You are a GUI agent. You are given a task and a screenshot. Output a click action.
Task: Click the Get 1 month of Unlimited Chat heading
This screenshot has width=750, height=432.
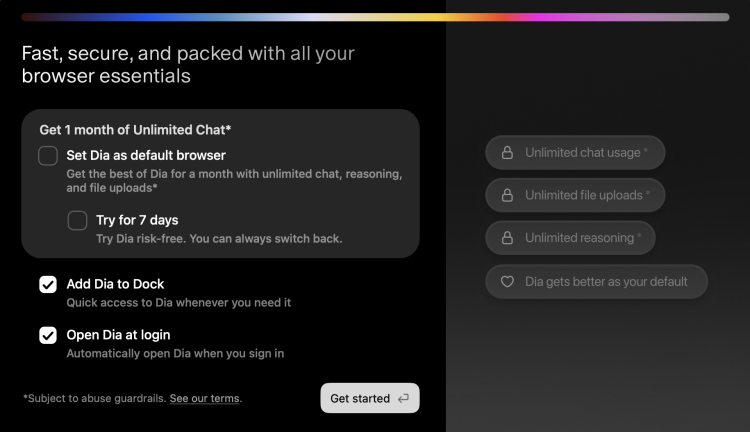pos(135,130)
